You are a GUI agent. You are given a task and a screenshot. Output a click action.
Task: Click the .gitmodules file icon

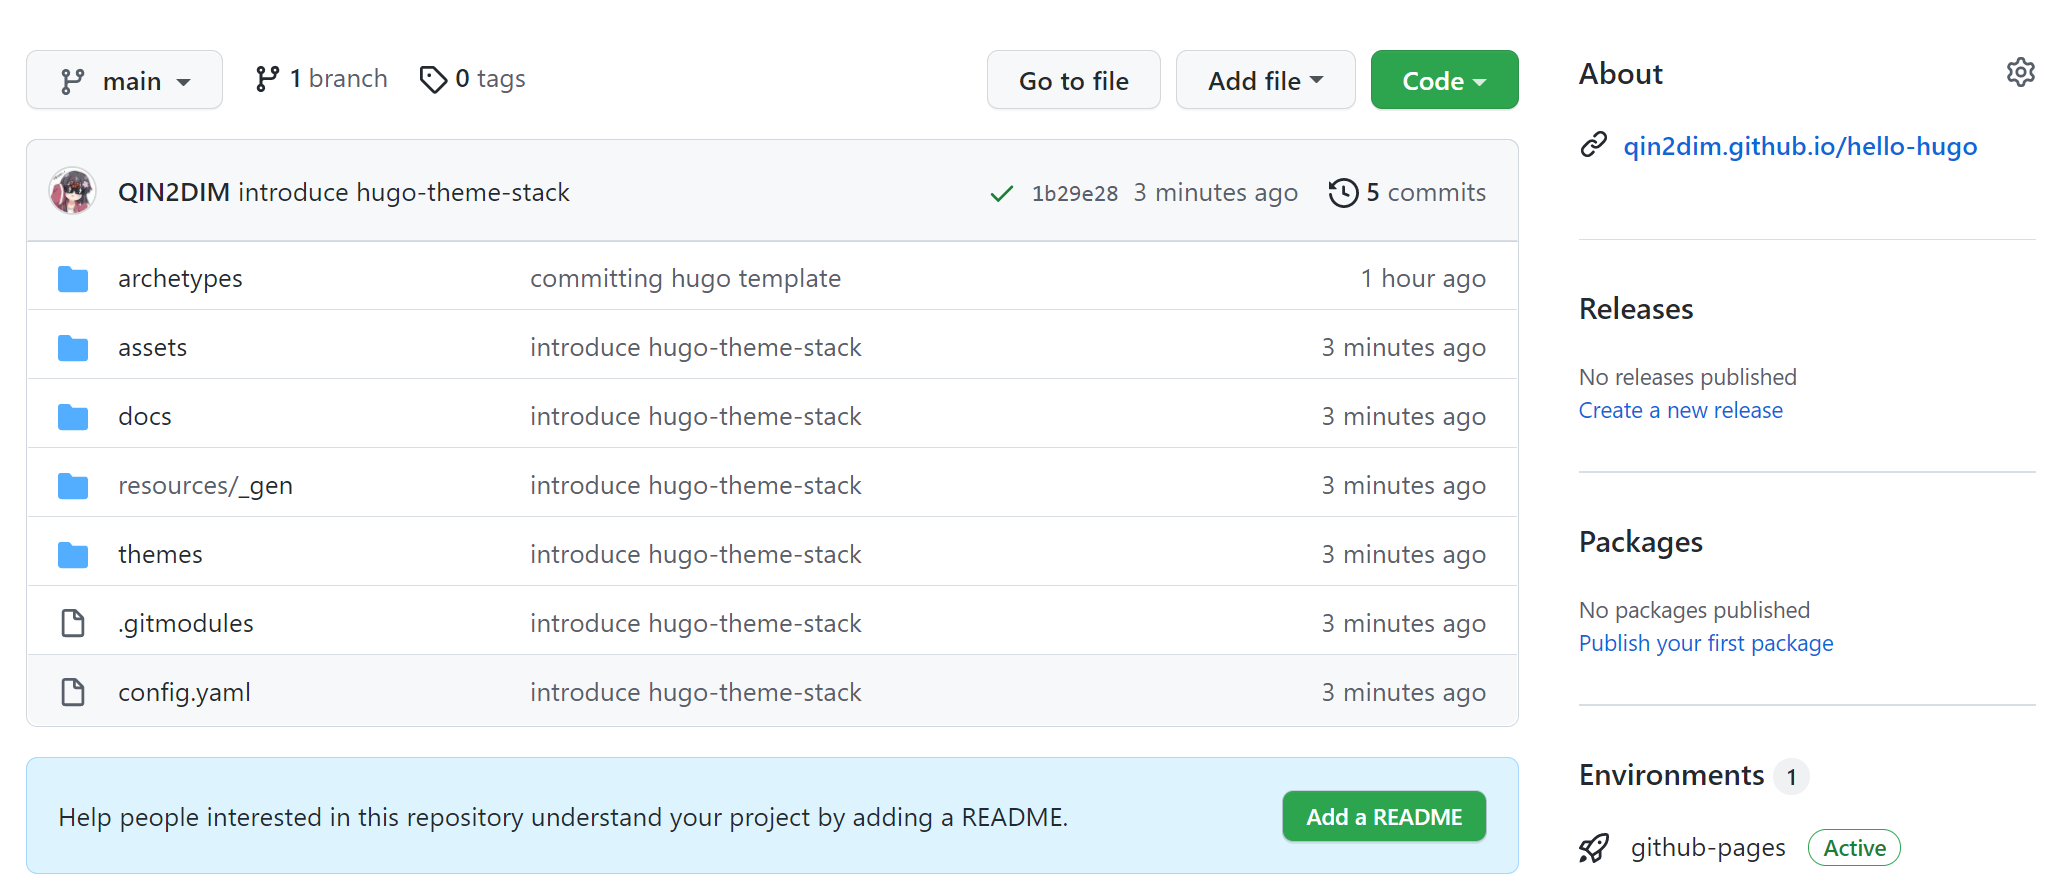(x=73, y=623)
